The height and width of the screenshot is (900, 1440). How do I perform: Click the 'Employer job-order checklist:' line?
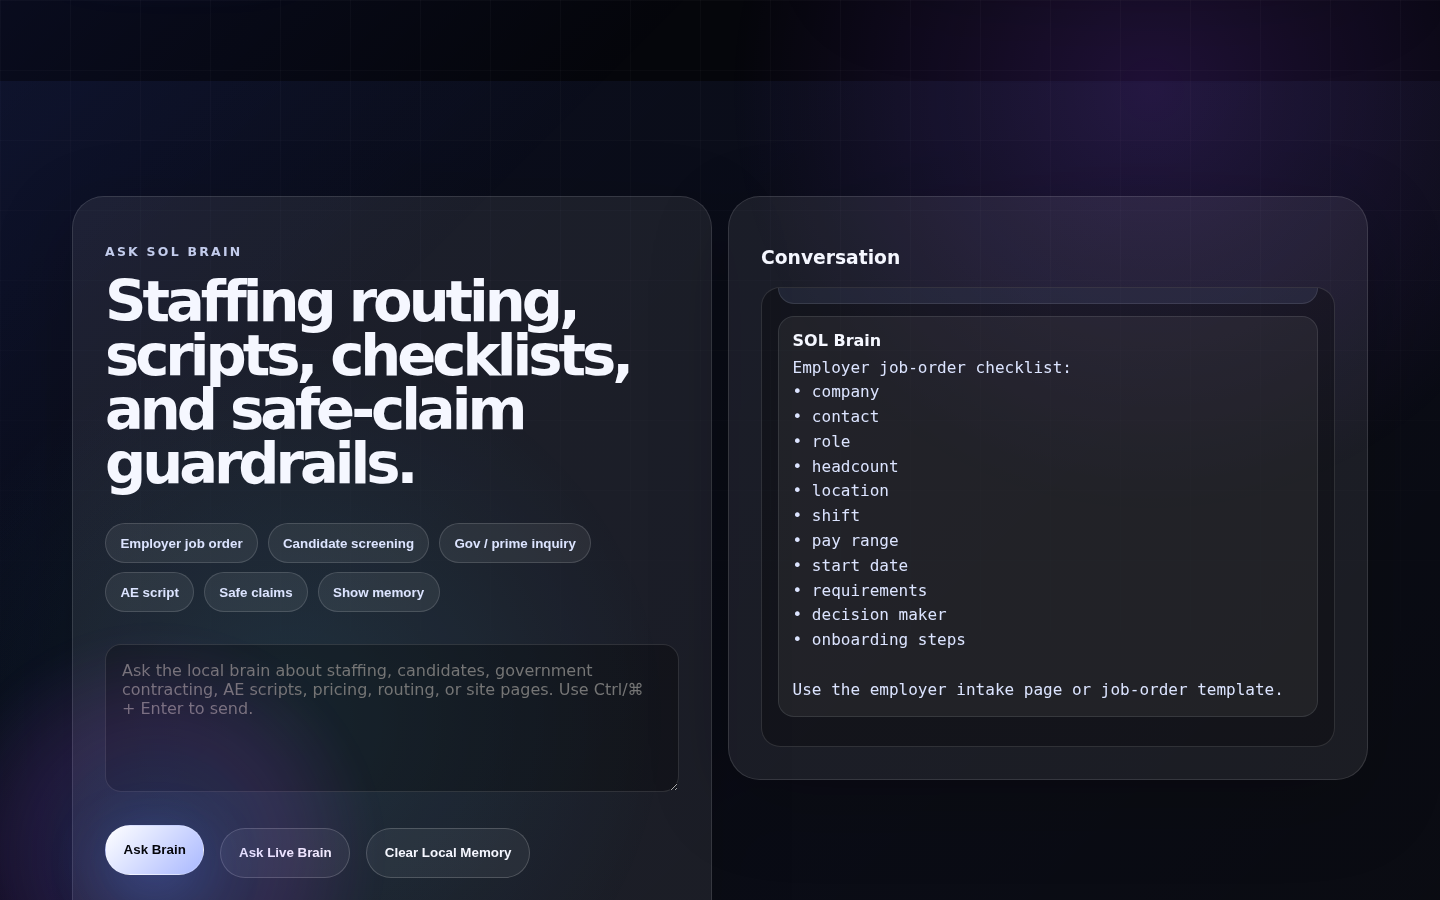(932, 367)
